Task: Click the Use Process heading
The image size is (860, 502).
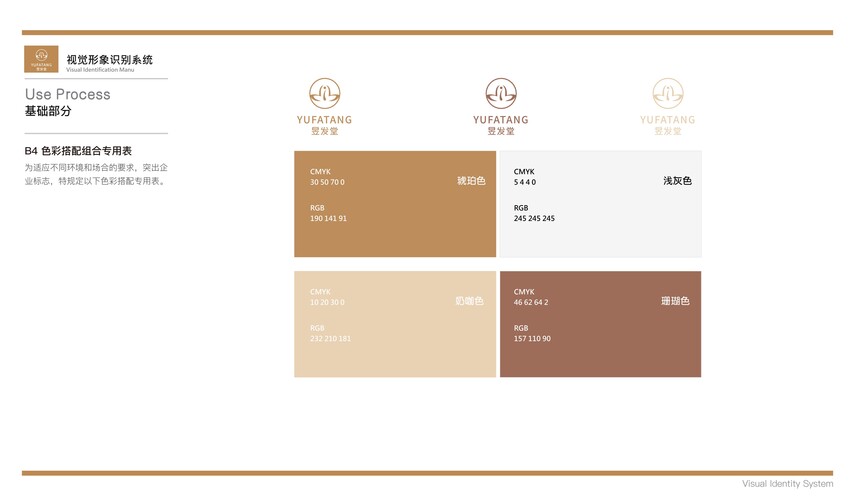Action: click(x=67, y=94)
